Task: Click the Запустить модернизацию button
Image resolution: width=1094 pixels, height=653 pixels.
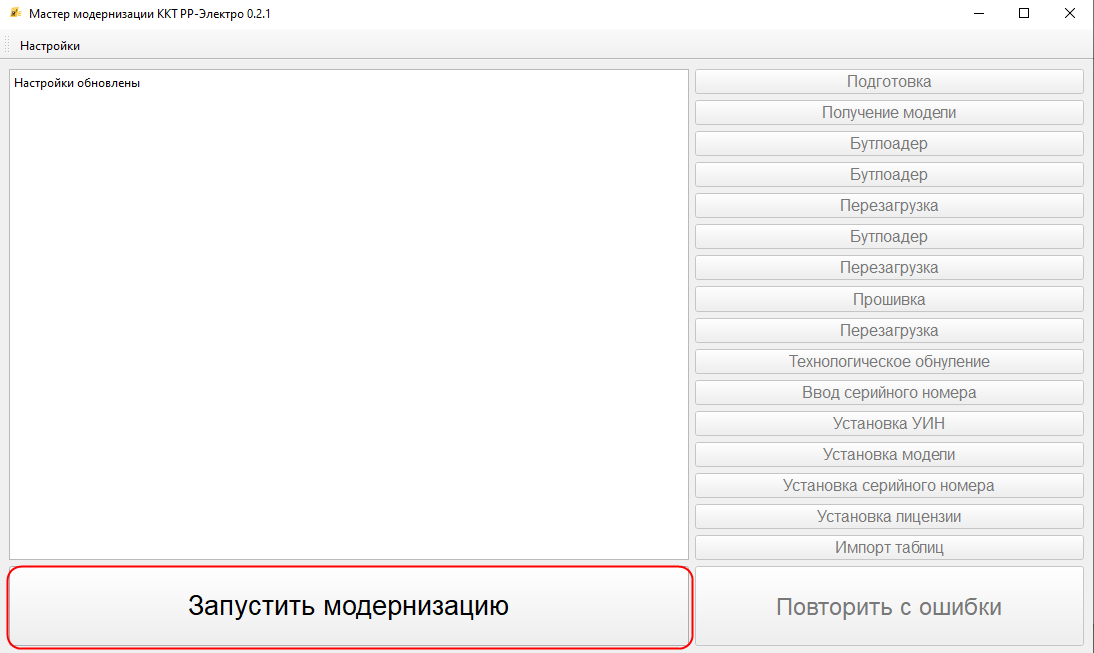Action: pyautogui.click(x=349, y=606)
